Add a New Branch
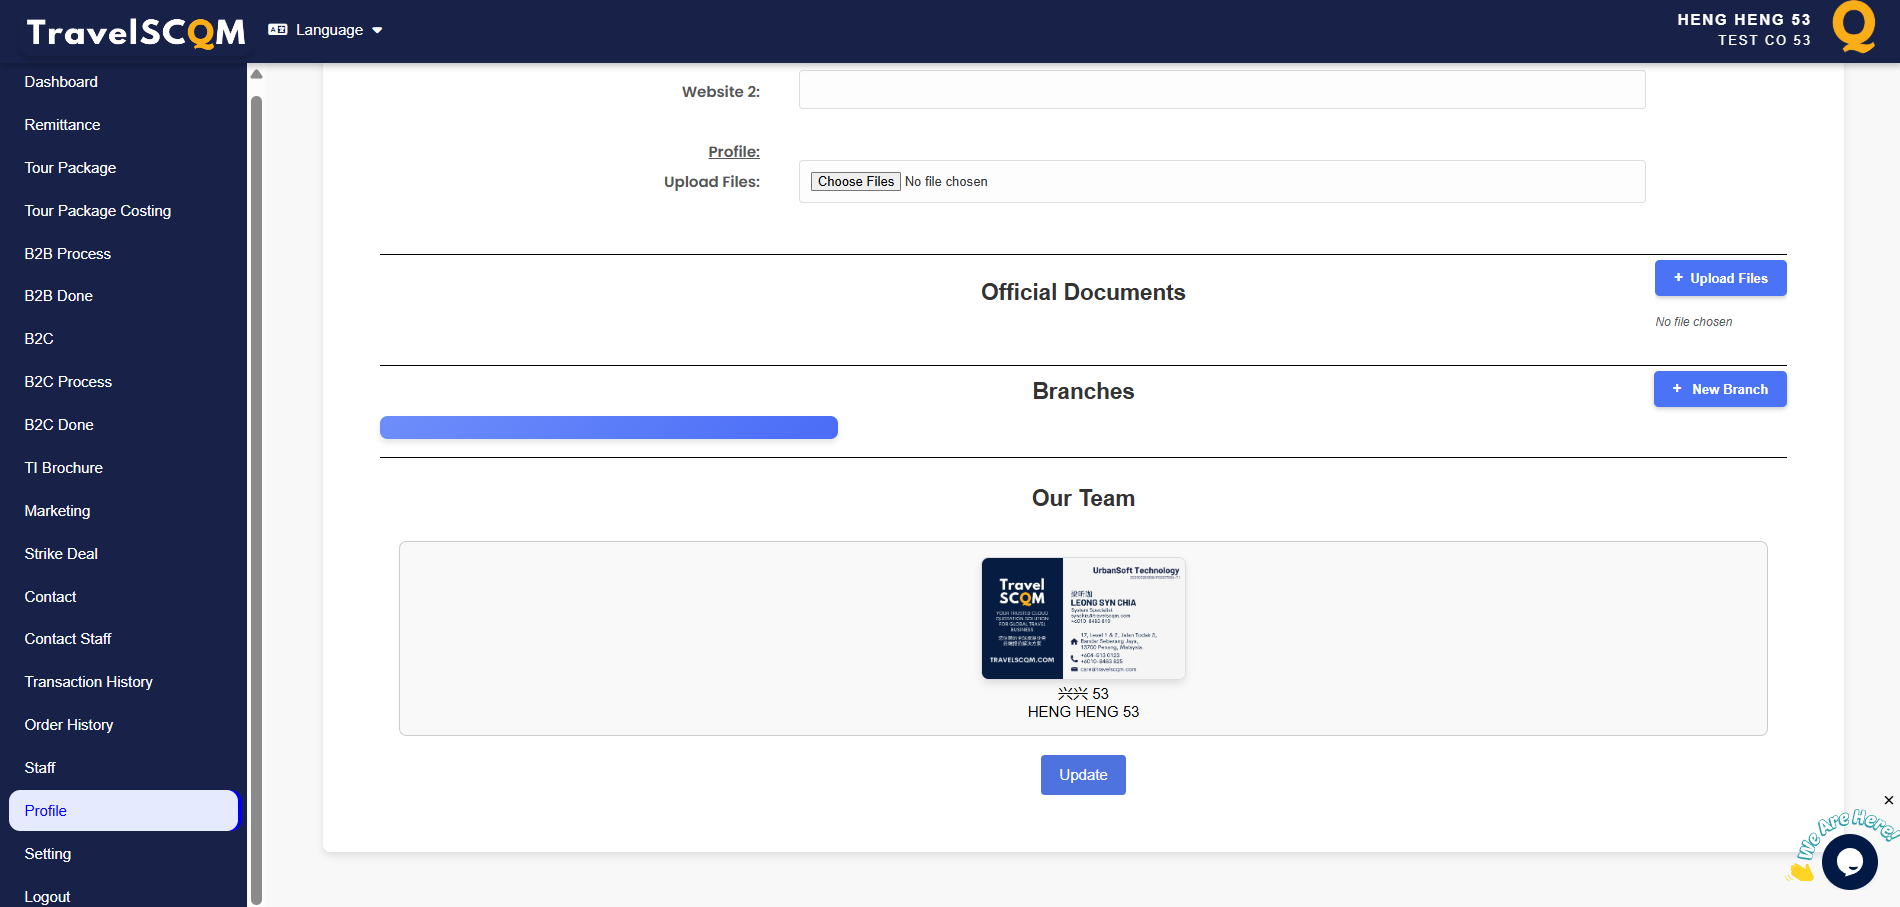The image size is (1900, 907). pos(1720,389)
